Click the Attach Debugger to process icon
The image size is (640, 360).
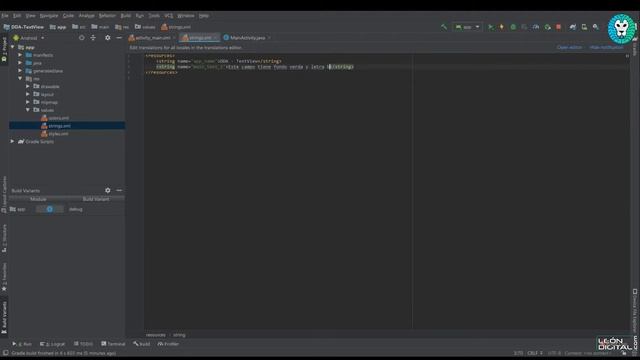(x=547, y=27)
